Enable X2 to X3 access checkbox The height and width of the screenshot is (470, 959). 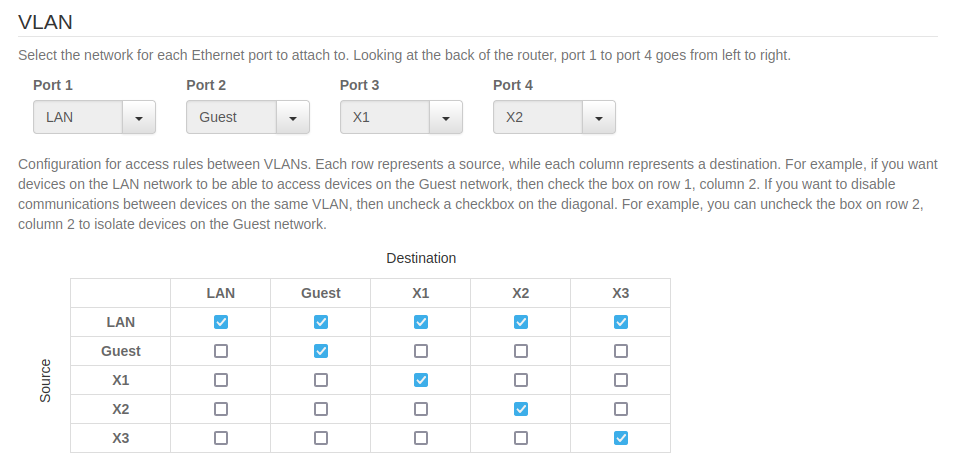pos(621,409)
